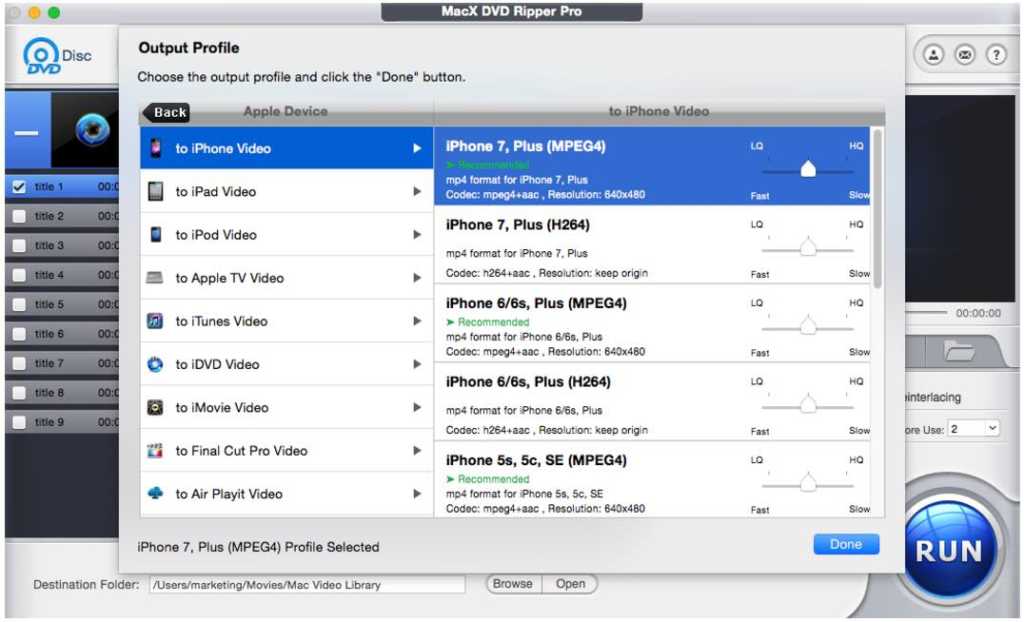Click the contact email envelope icon

963,55
